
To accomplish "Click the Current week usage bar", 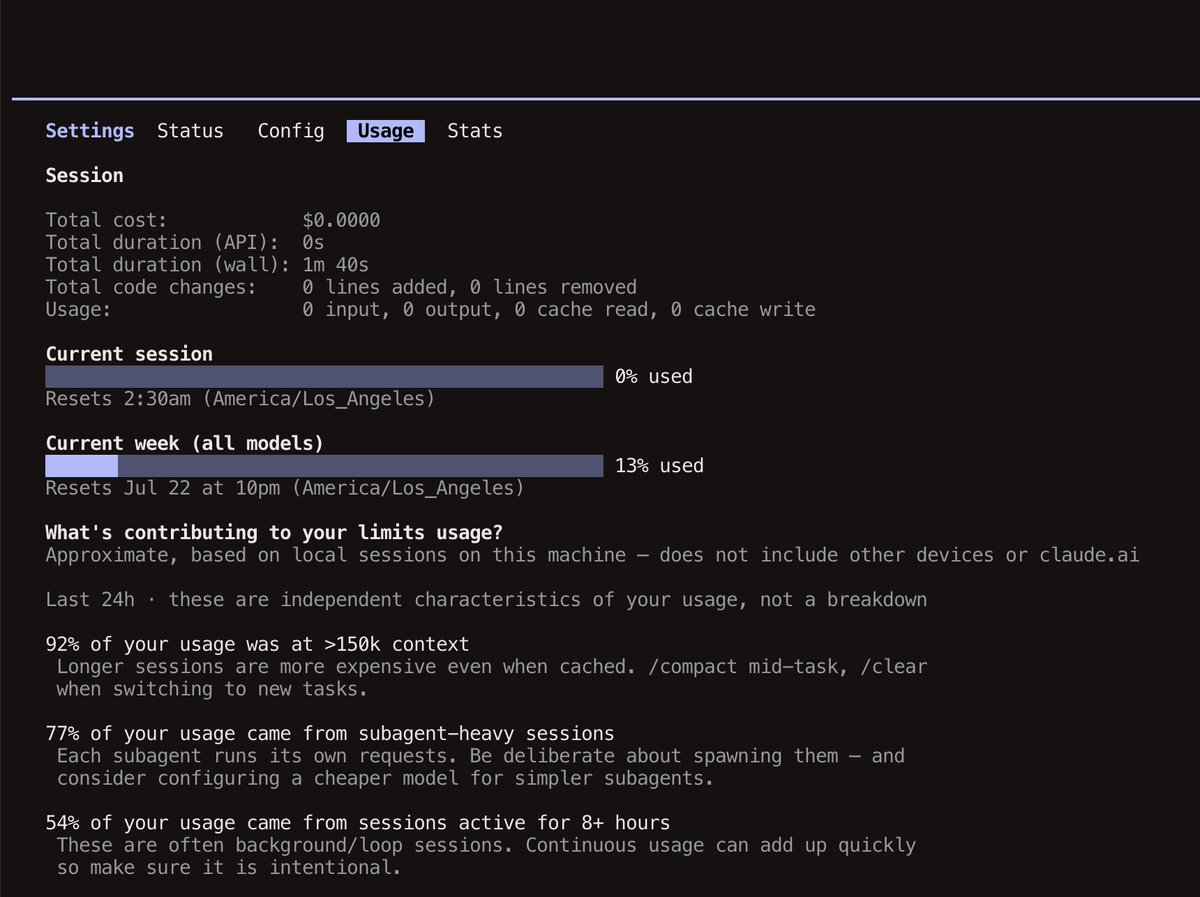I will click(324, 466).
